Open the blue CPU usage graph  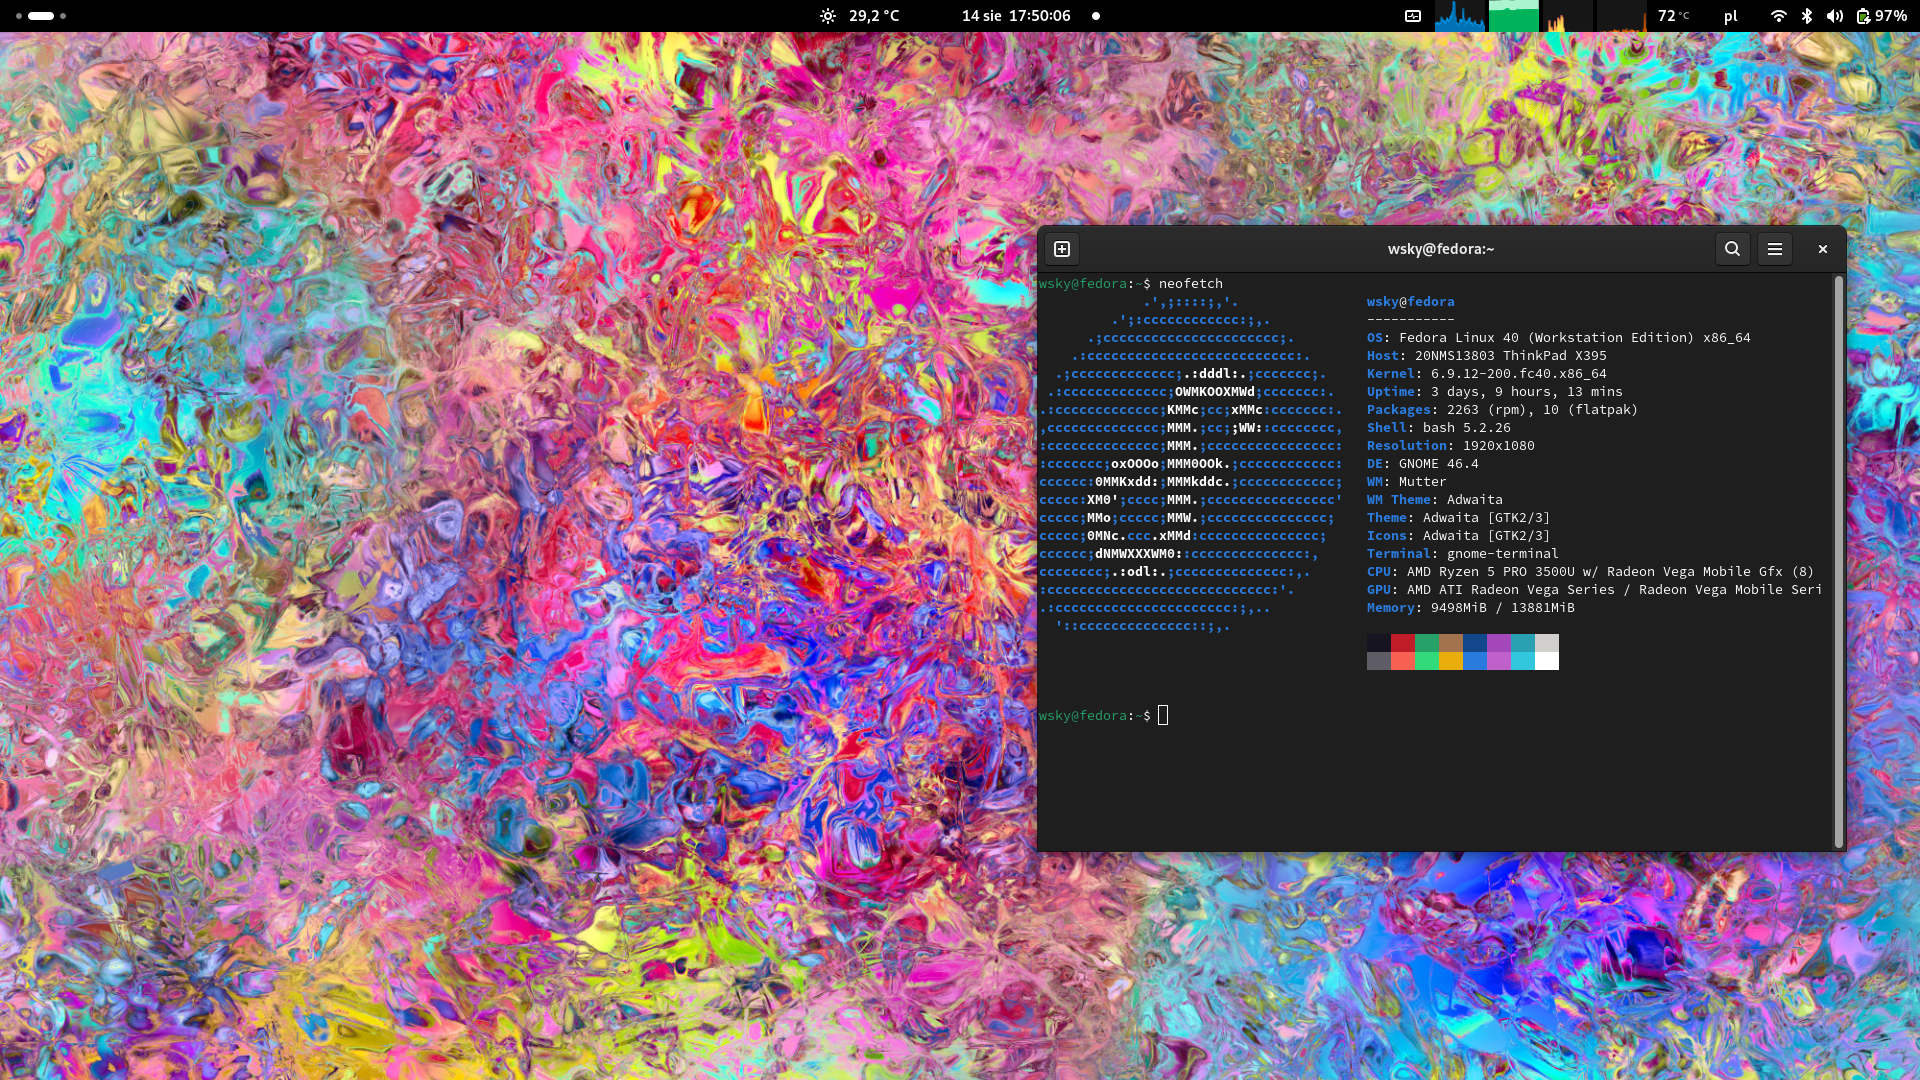point(1460,16)
